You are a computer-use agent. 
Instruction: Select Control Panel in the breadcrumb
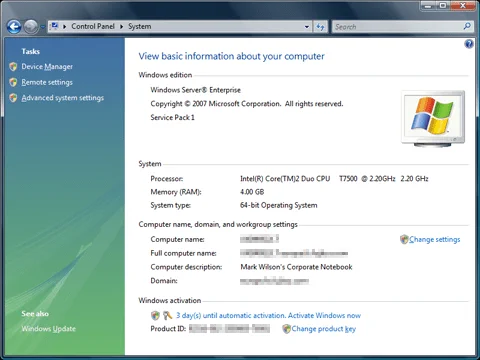(x=93, y=26)
